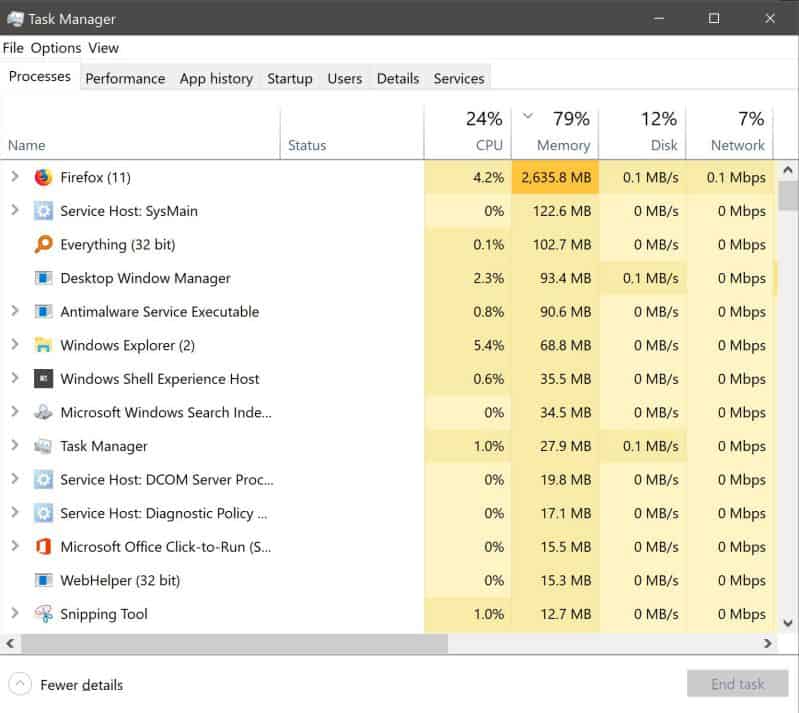Click the Antimalware Service Executable icon
Image resolution: width=799 pixels, height=713 pixels.
(43, 311)
